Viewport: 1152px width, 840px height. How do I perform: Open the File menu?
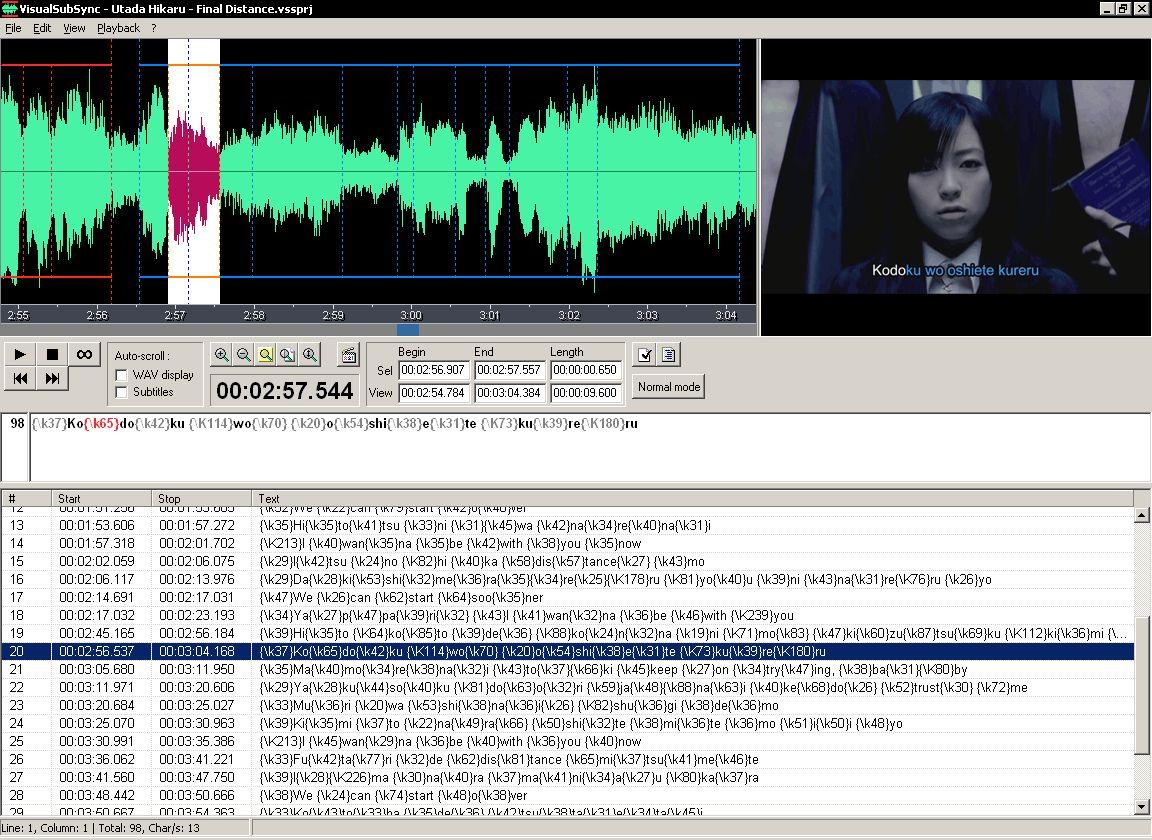13,28
